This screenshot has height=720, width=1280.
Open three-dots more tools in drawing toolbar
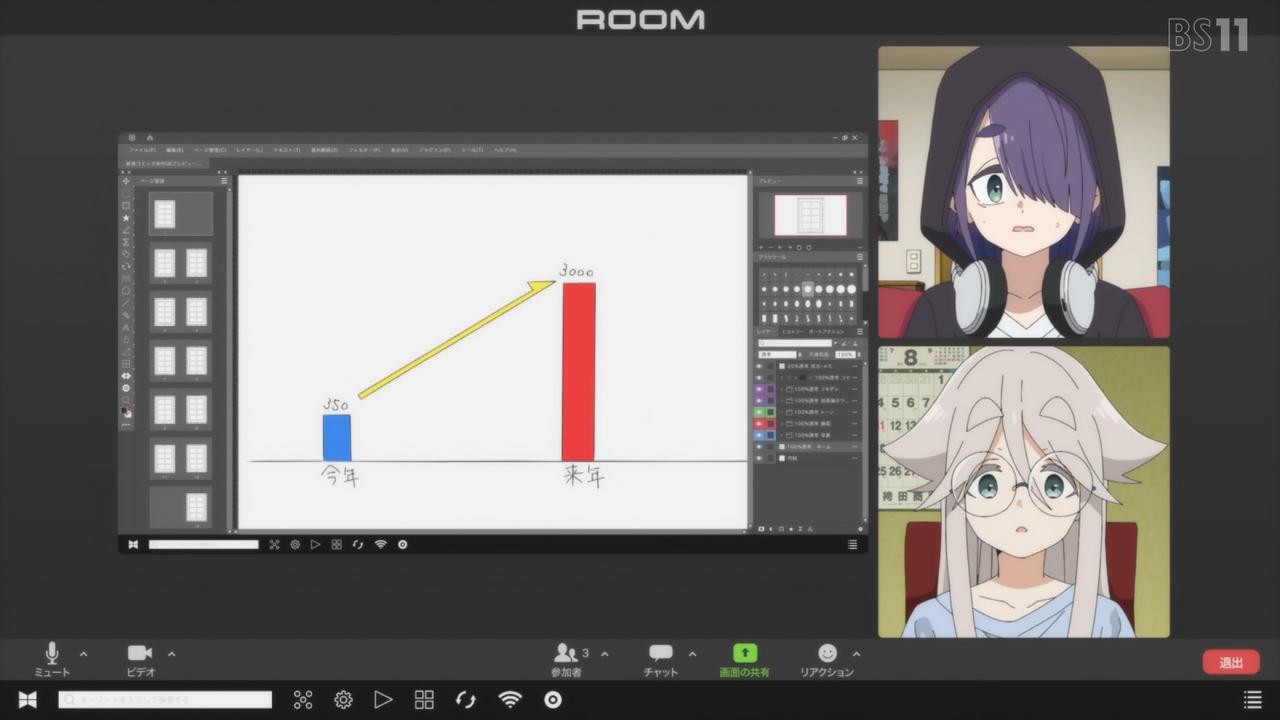[x=126, y=424]
